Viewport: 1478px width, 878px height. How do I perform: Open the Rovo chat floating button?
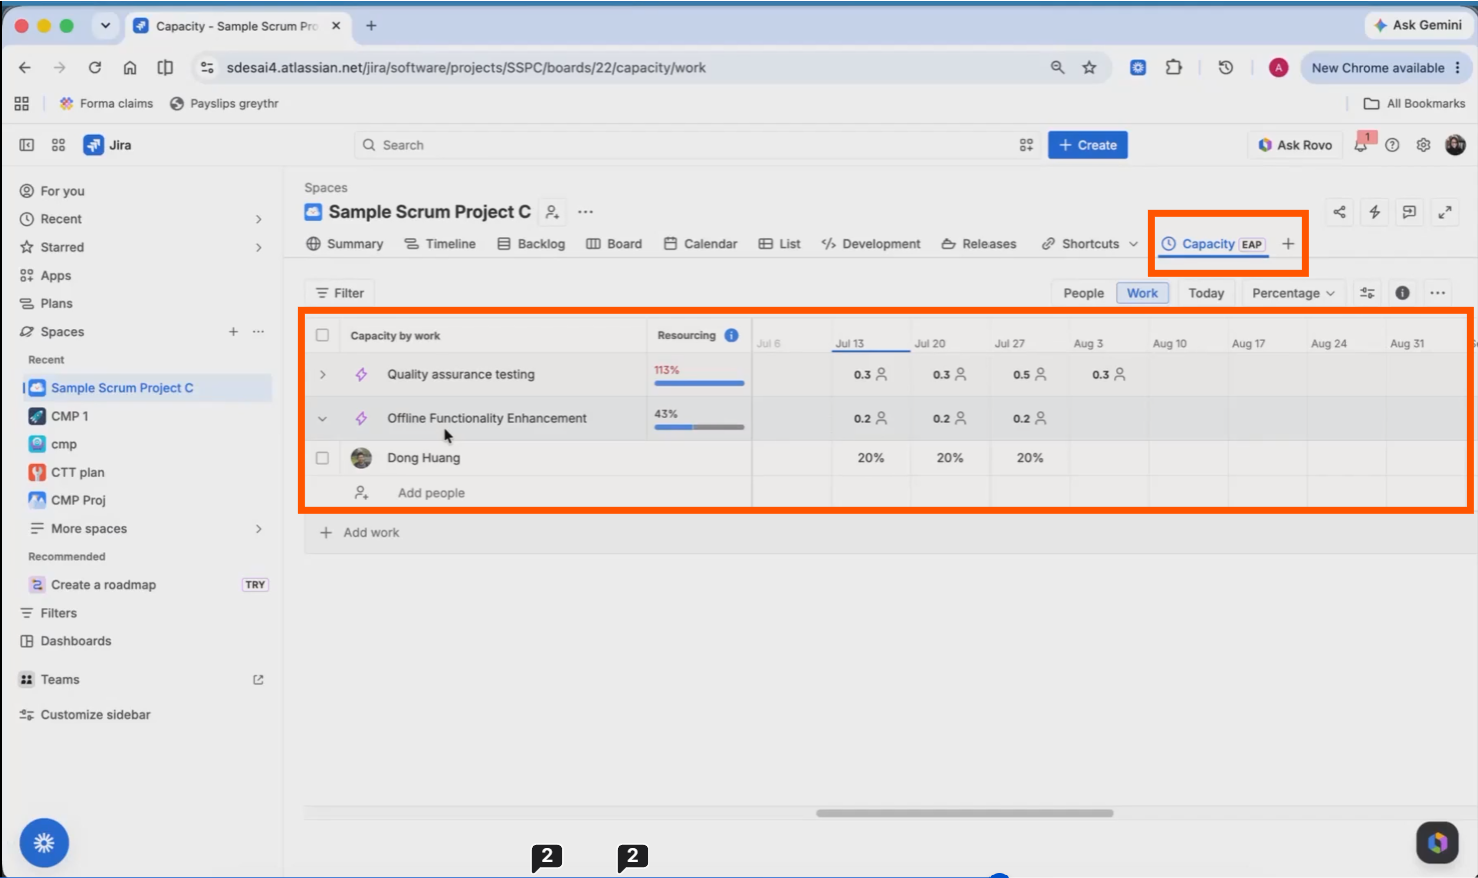coord(1437,843)
